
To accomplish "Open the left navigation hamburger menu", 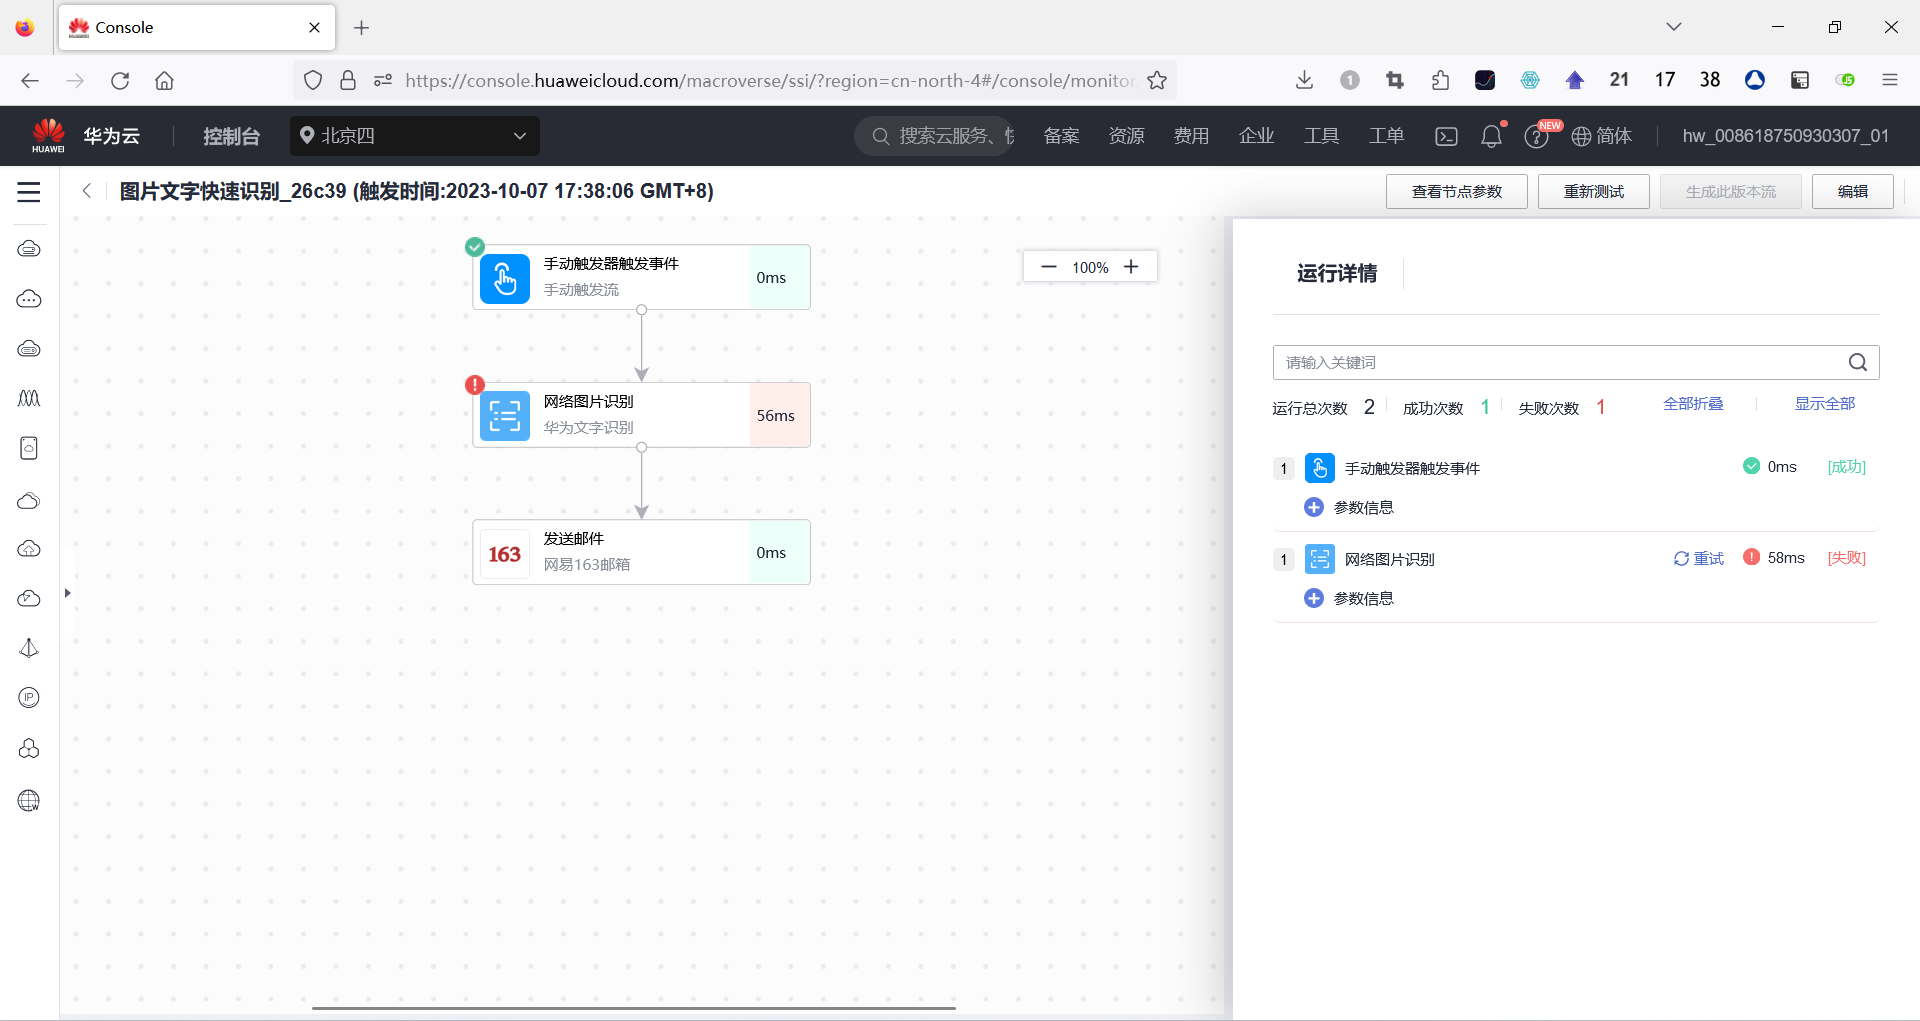I will [29, 192].
